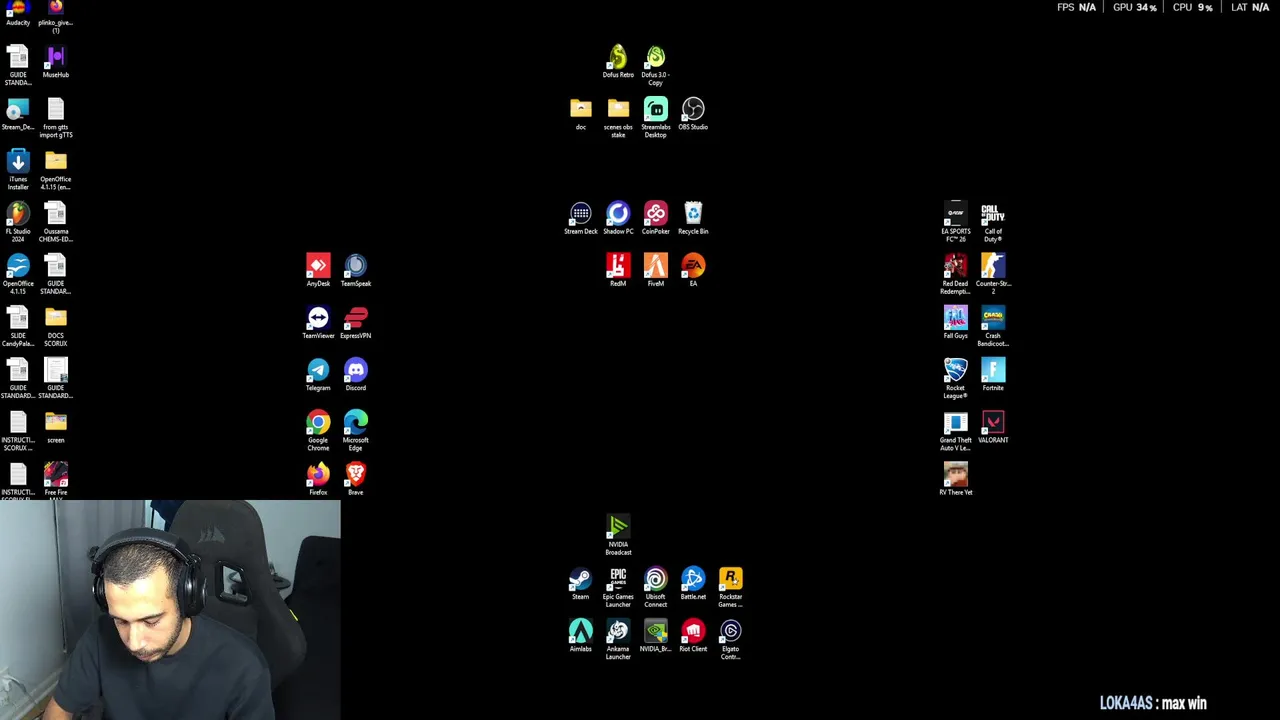Launch Dofus Retro shortcut
The width and height of the screenshot is (1280, 720).
point(618,62)
